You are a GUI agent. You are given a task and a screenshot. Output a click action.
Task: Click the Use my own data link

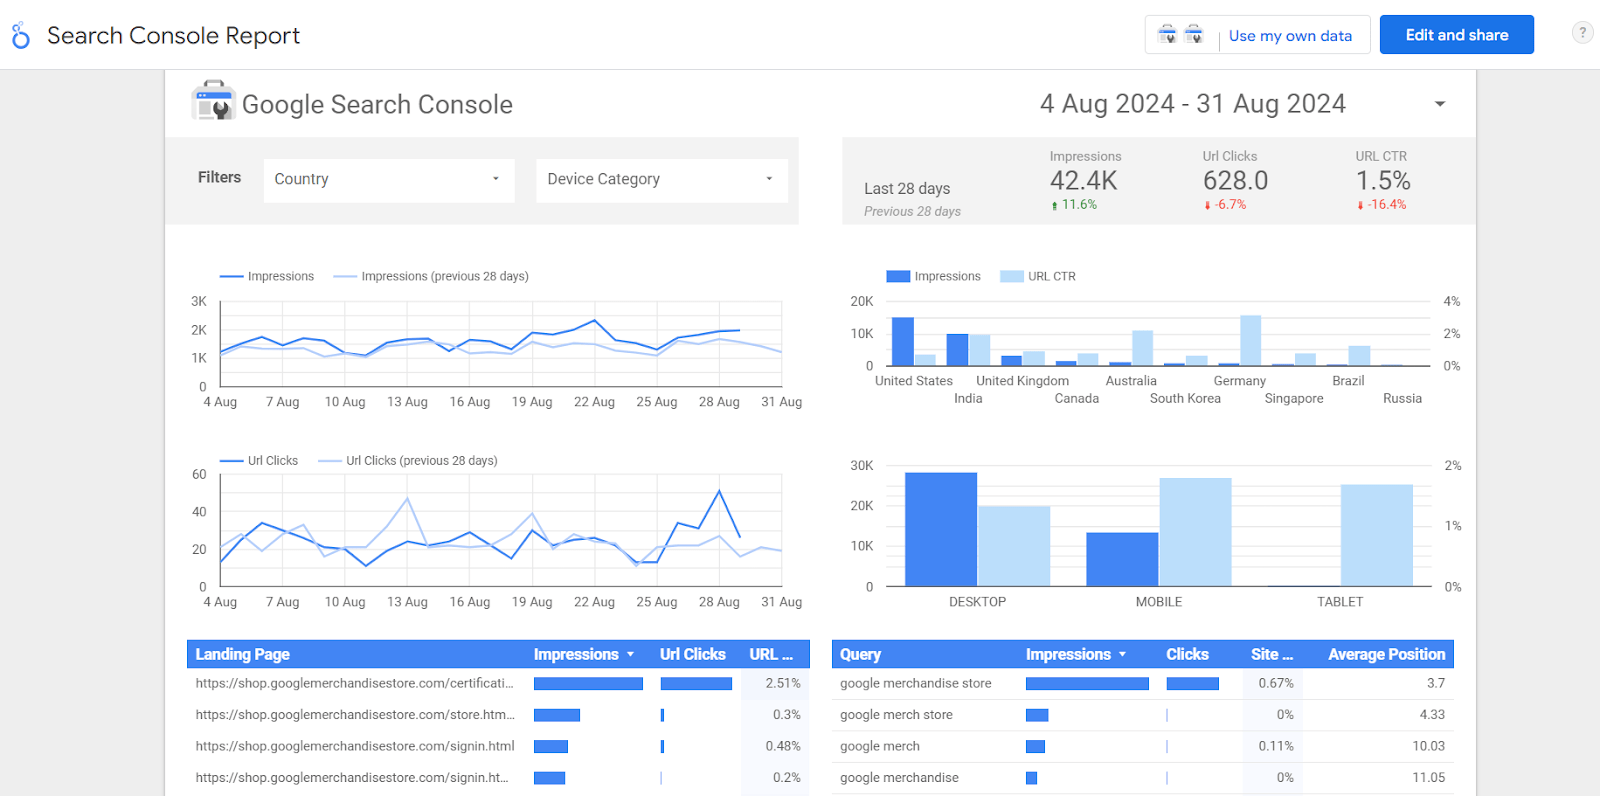[1290, 36]
